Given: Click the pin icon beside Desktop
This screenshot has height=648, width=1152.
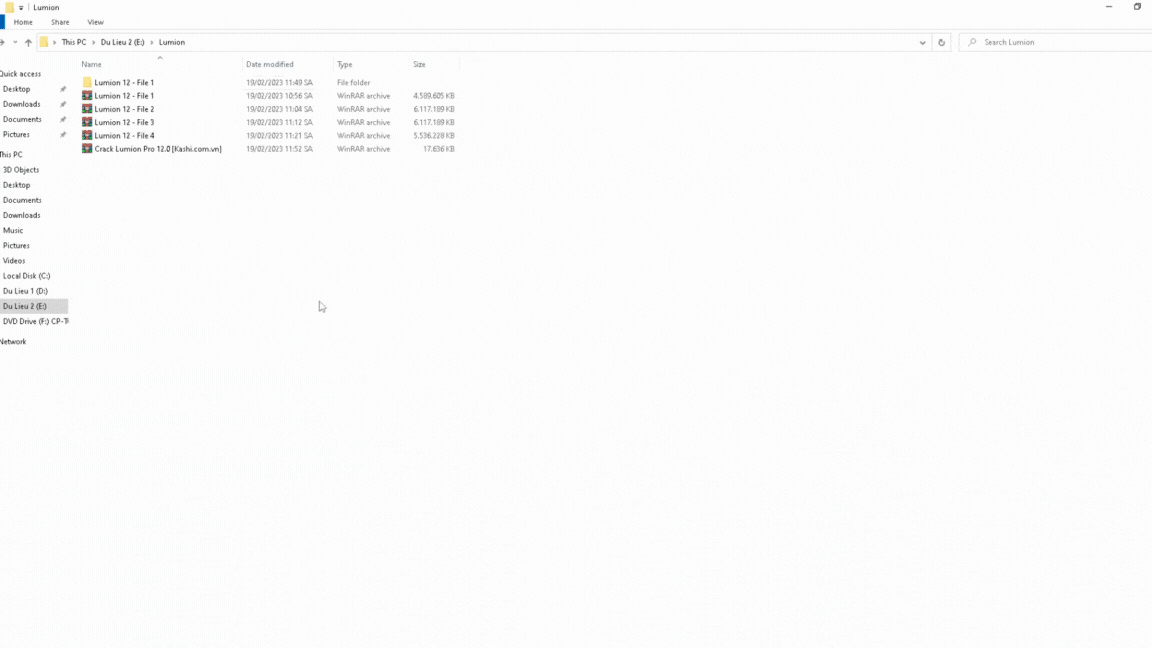Looking at the screenshot, I should pos(62,89).
